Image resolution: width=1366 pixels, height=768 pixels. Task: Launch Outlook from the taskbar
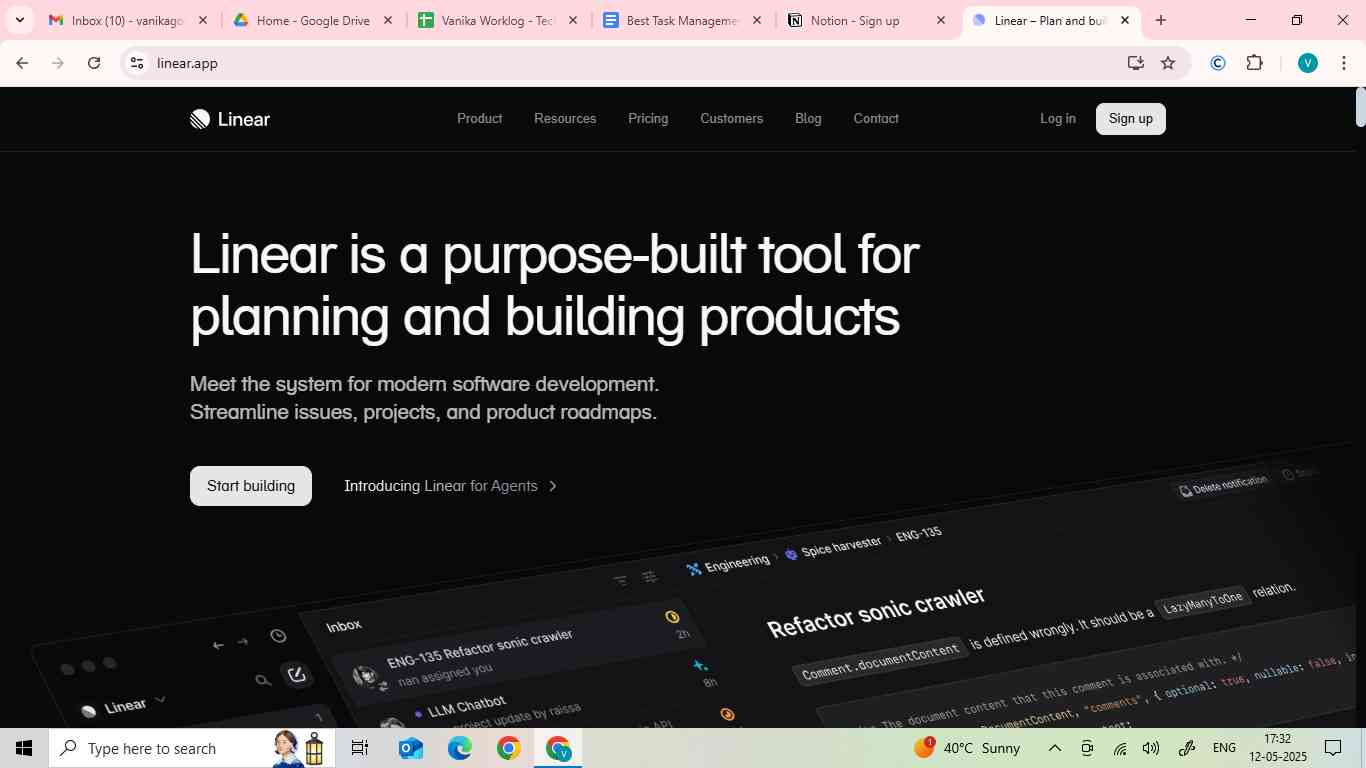(411, 748)
